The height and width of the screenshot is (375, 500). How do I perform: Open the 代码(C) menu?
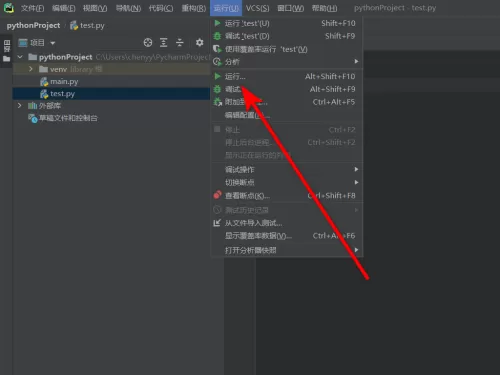161,8
